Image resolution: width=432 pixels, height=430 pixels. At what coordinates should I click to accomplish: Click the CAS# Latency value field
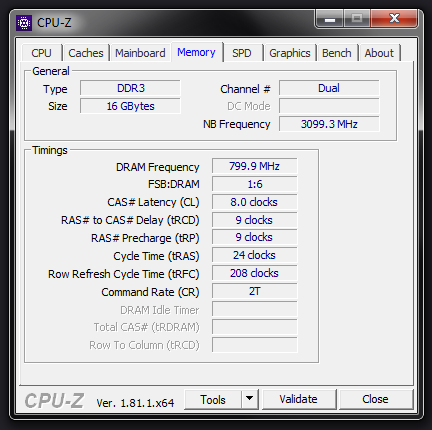(254, 202)
